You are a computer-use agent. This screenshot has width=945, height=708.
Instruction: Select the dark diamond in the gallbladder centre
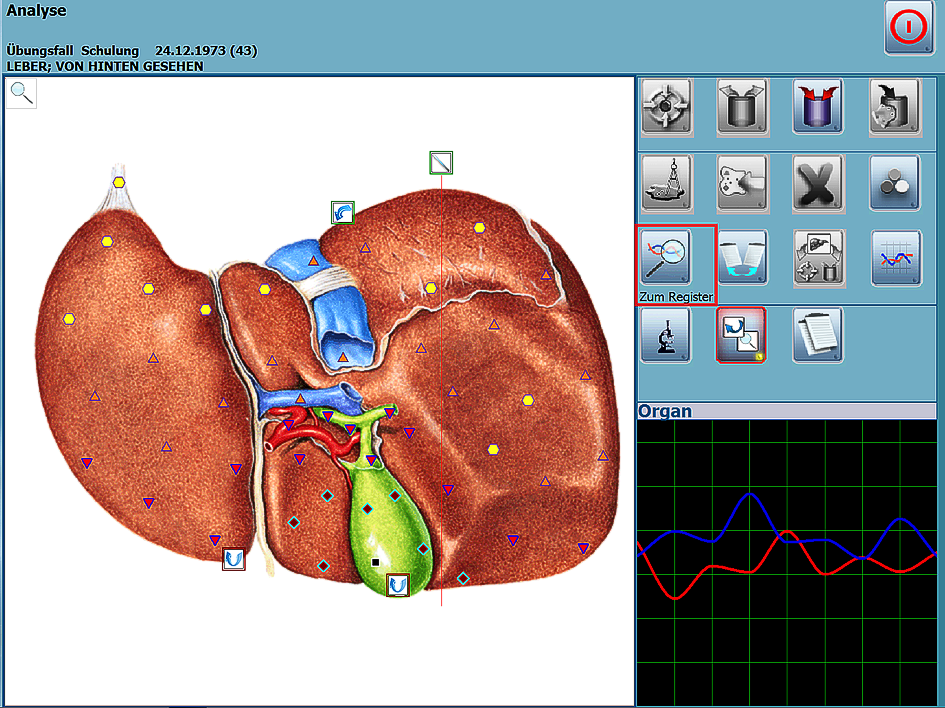[368, 509]
